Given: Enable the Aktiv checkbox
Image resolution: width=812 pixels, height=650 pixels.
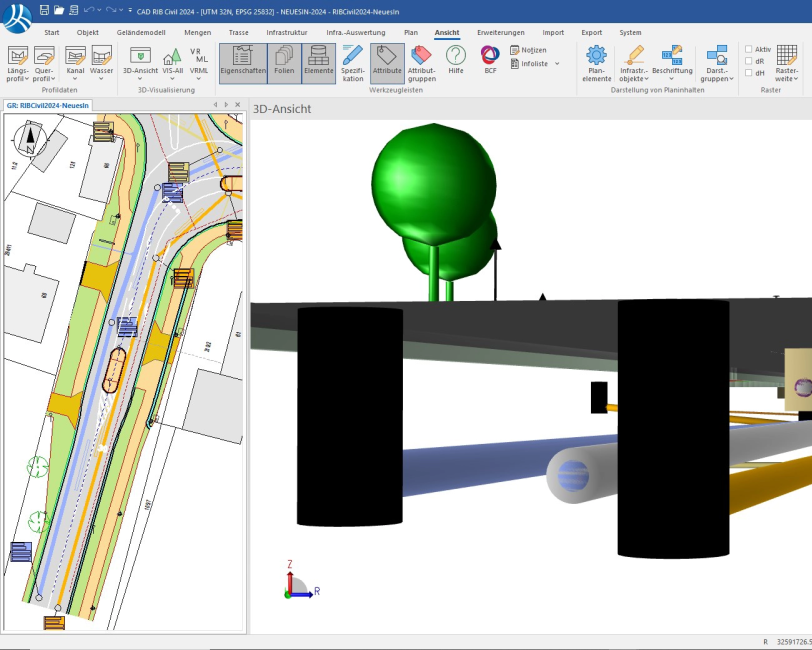Looking at the screenshot, I should pos(748,49).
